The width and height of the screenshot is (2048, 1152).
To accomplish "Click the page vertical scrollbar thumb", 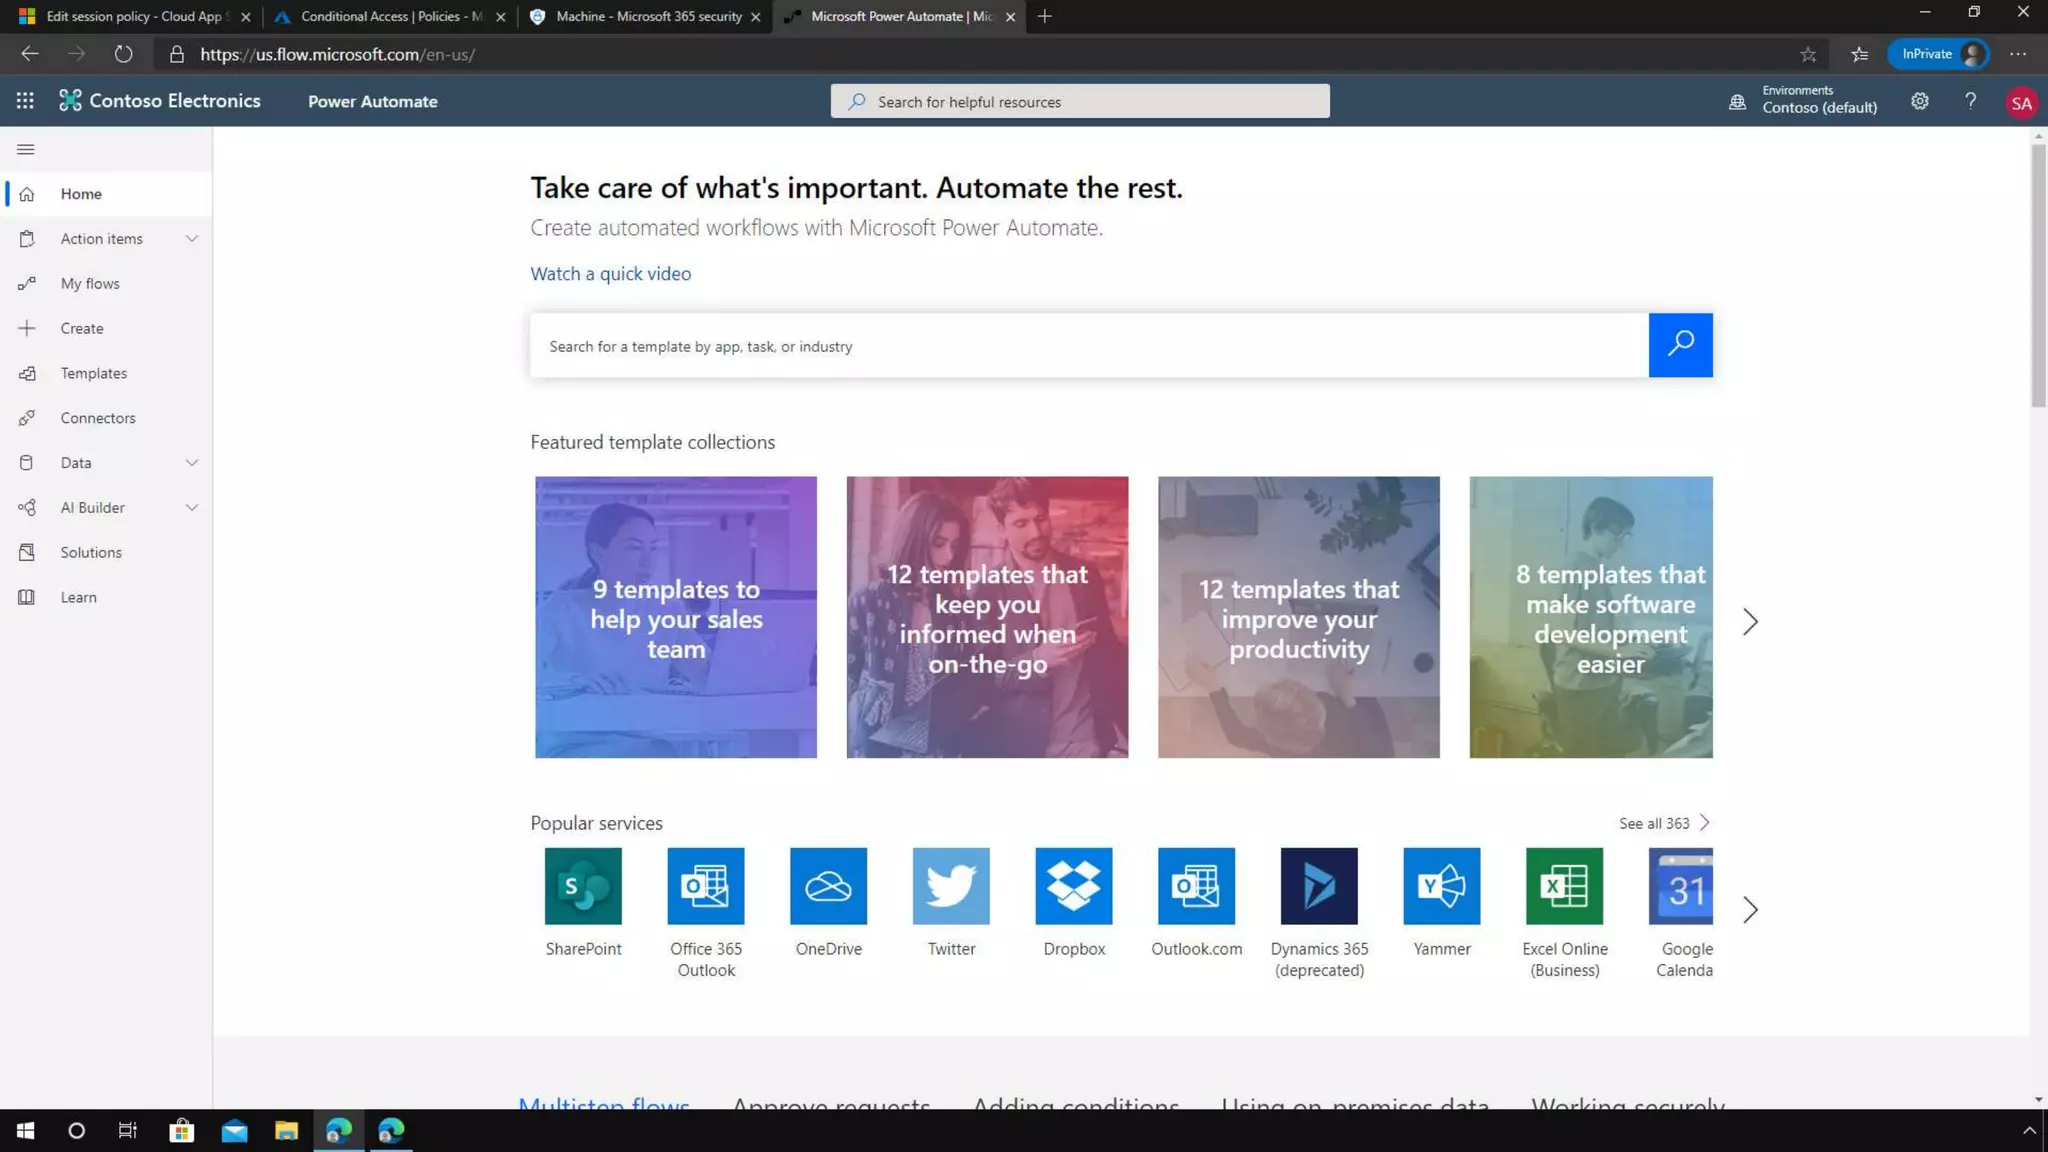I will (2038, 275).
